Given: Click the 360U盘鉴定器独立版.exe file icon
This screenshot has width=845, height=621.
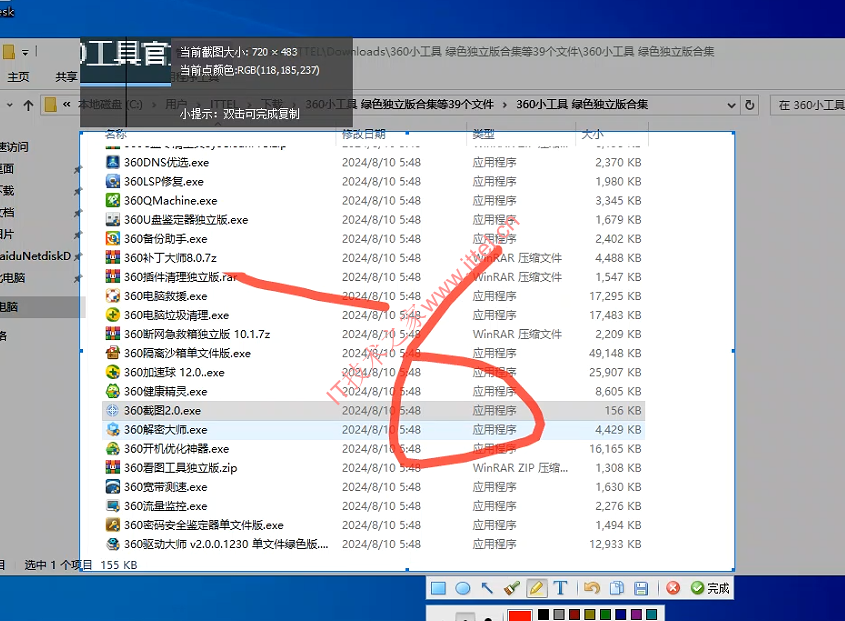Looking at the screenshot, I should [113, 219].
